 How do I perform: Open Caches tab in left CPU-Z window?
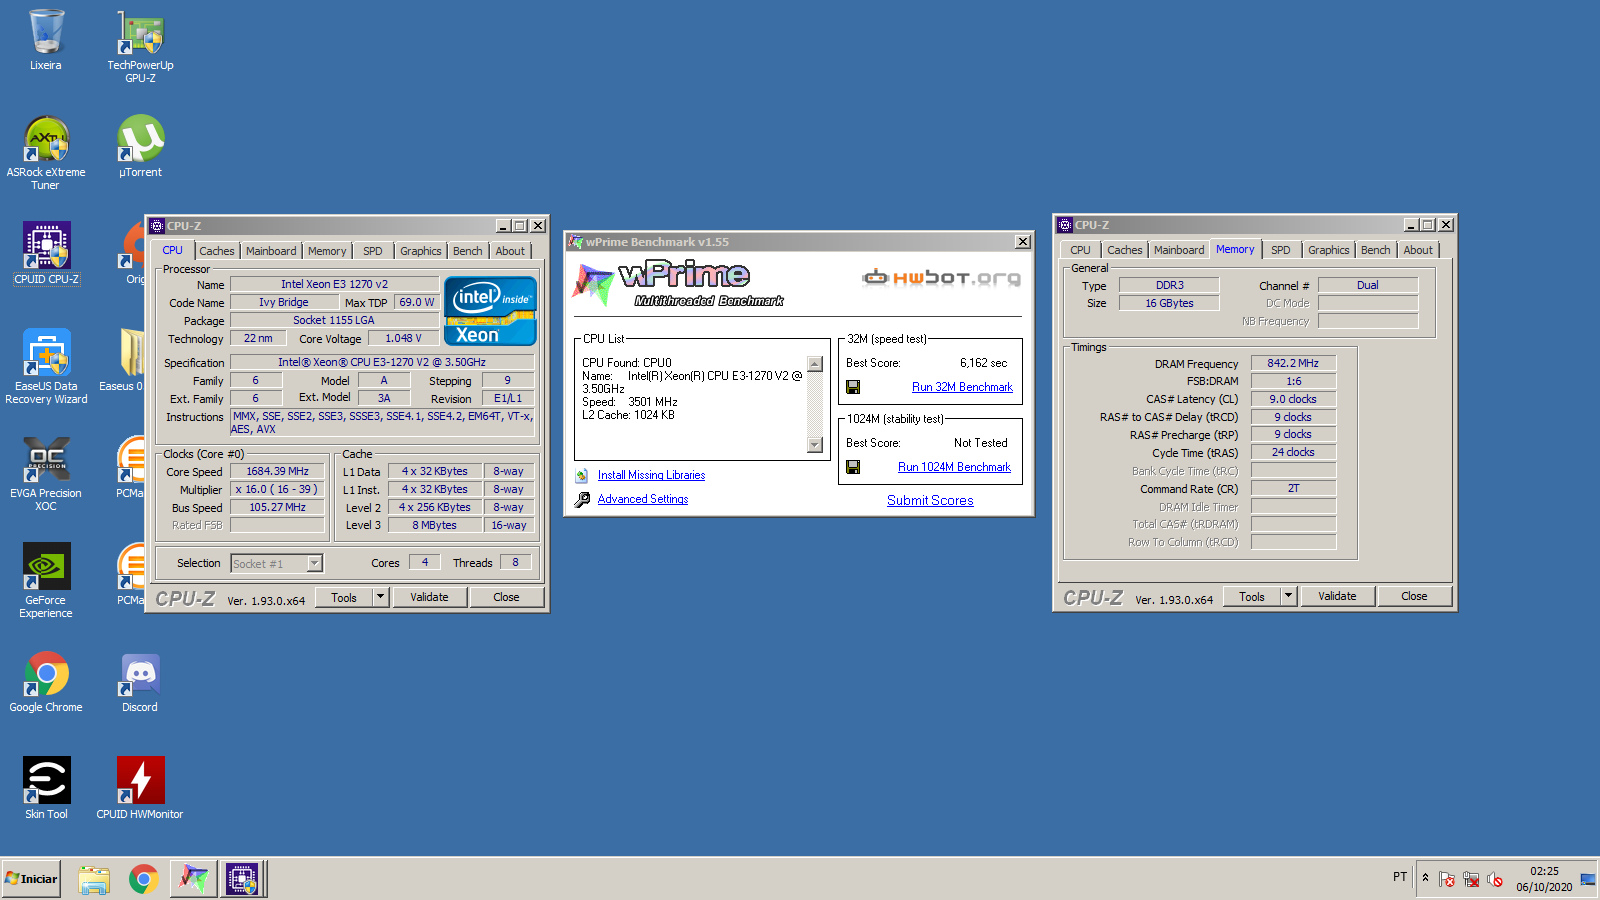pyautogui.click(x=216, y=251)
